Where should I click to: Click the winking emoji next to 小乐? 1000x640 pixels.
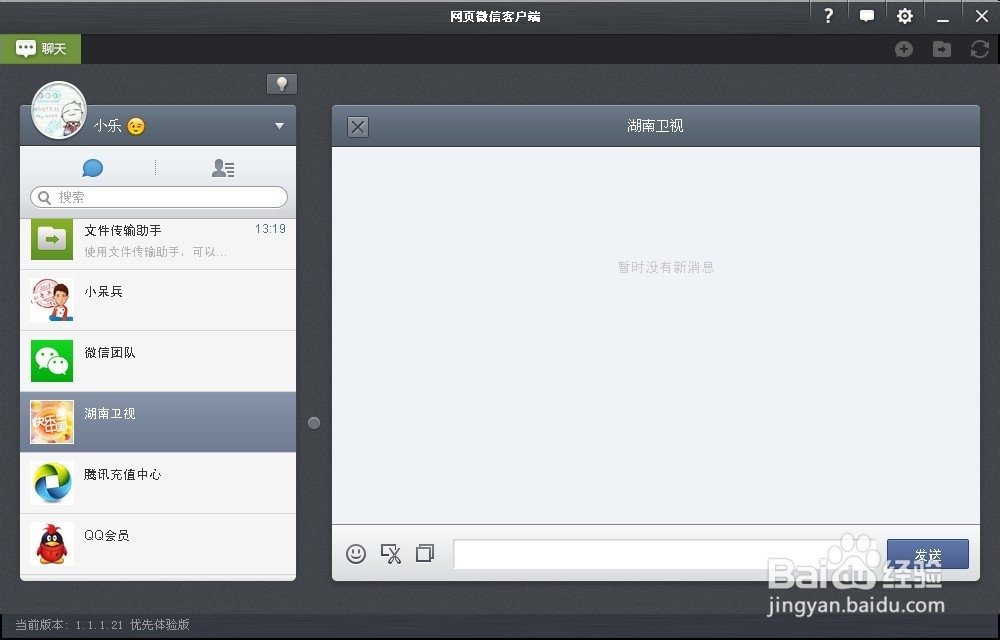pos(136,126)
